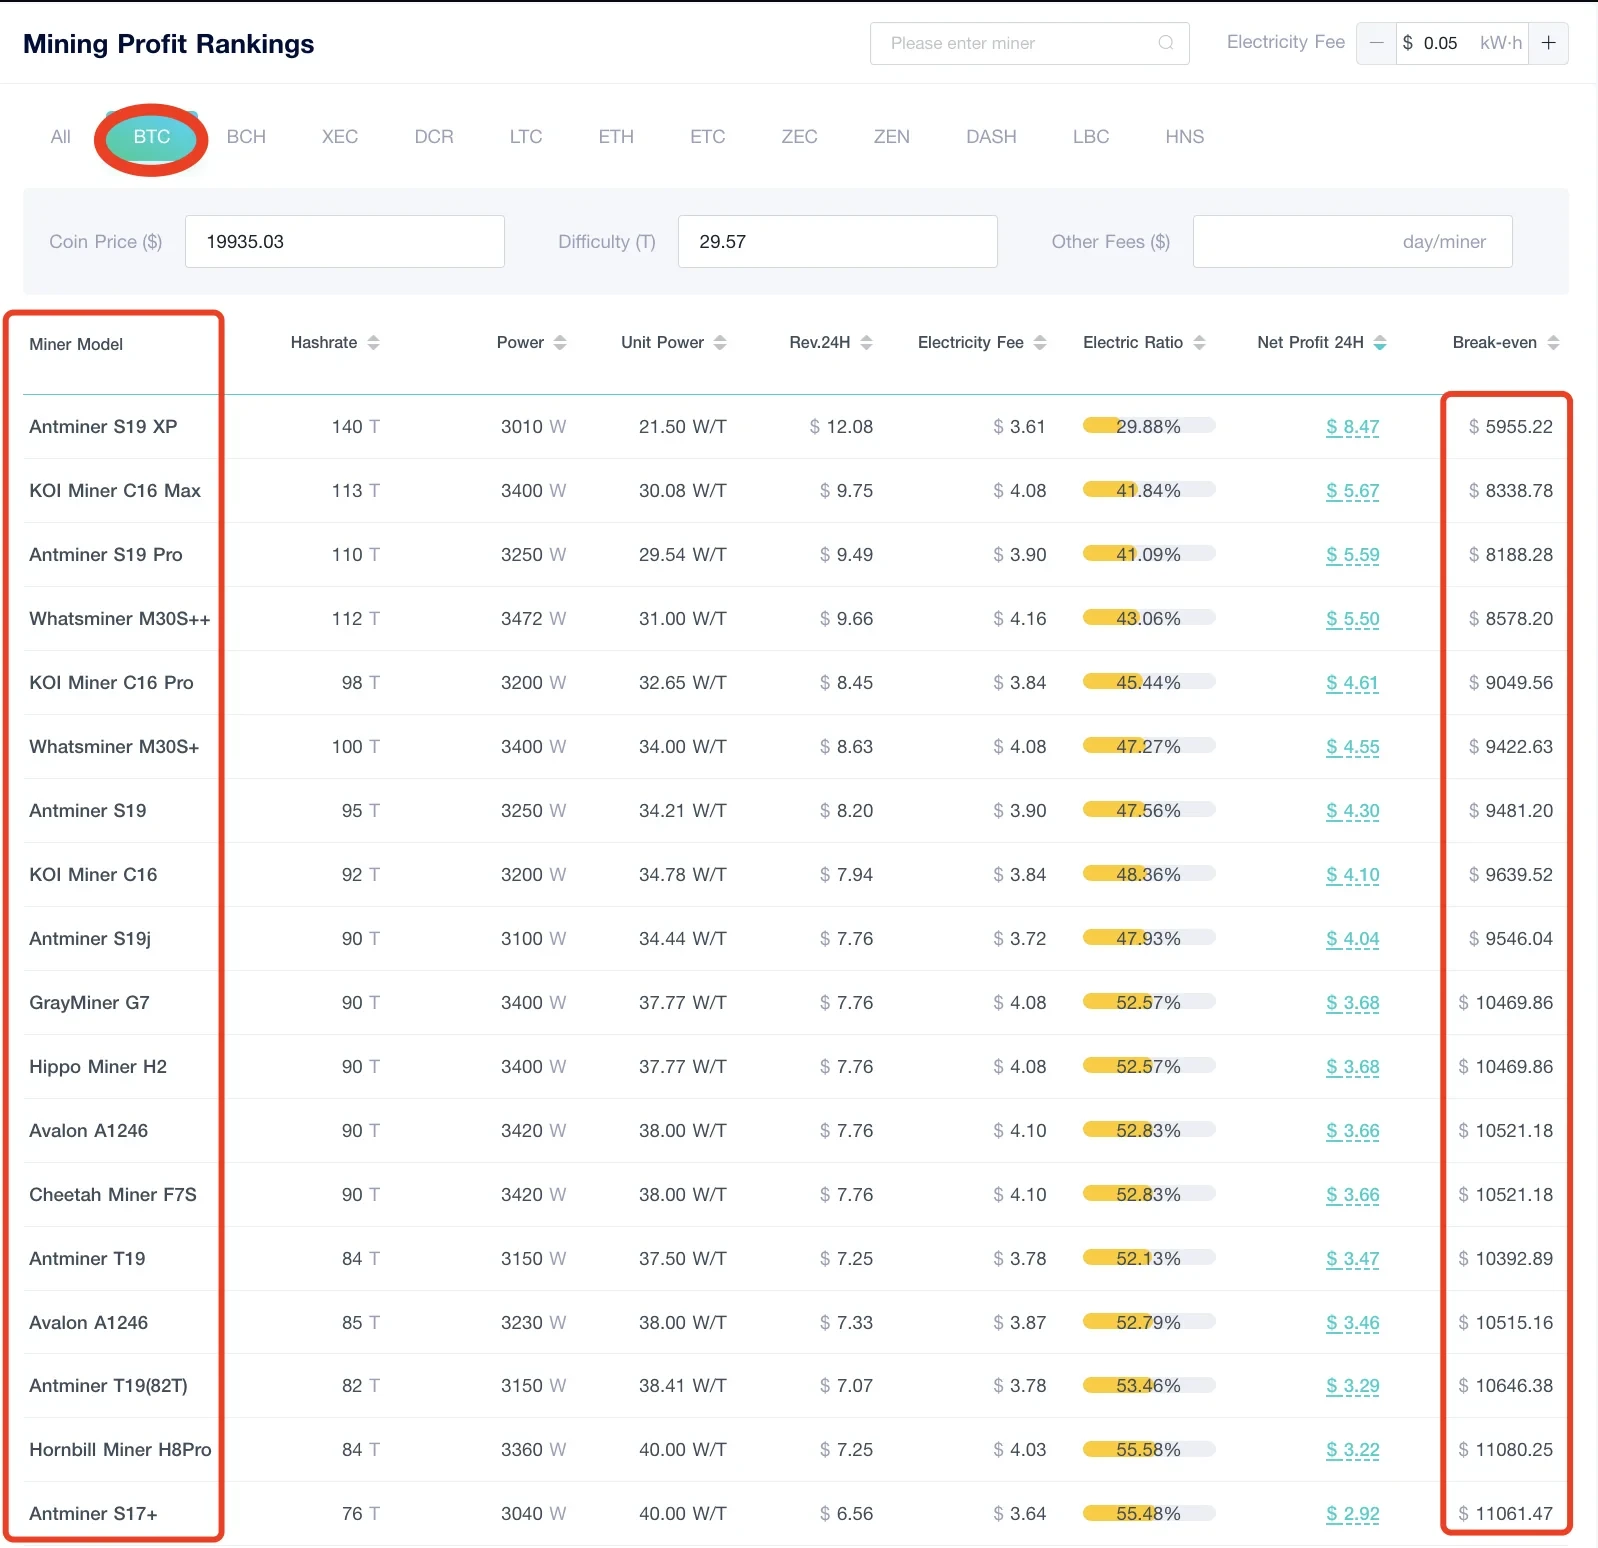This screenshot has width=1598, height=1548.
Task: Open the DASH coin tab
Action: click(990, 137)
